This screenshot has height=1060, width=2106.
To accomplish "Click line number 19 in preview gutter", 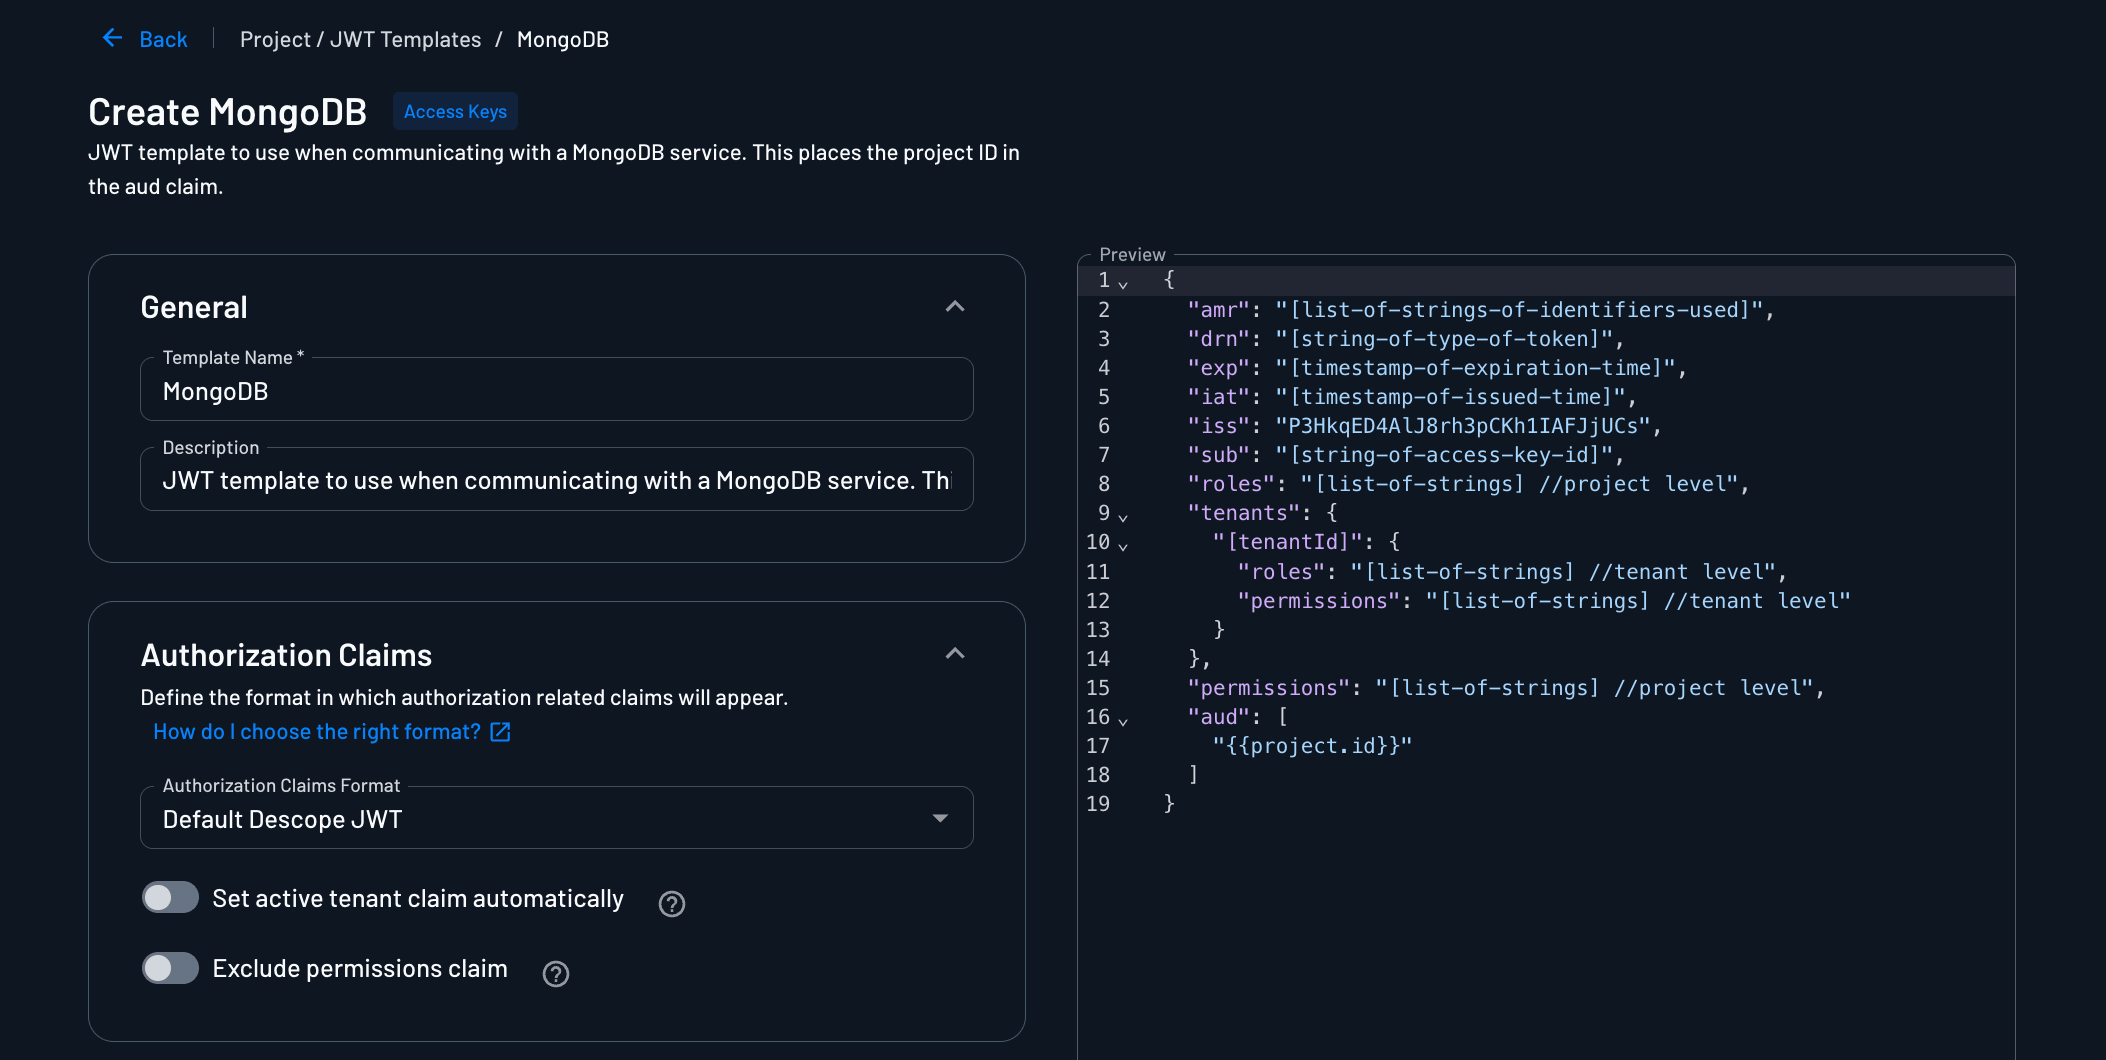I will coord(1098,804).
